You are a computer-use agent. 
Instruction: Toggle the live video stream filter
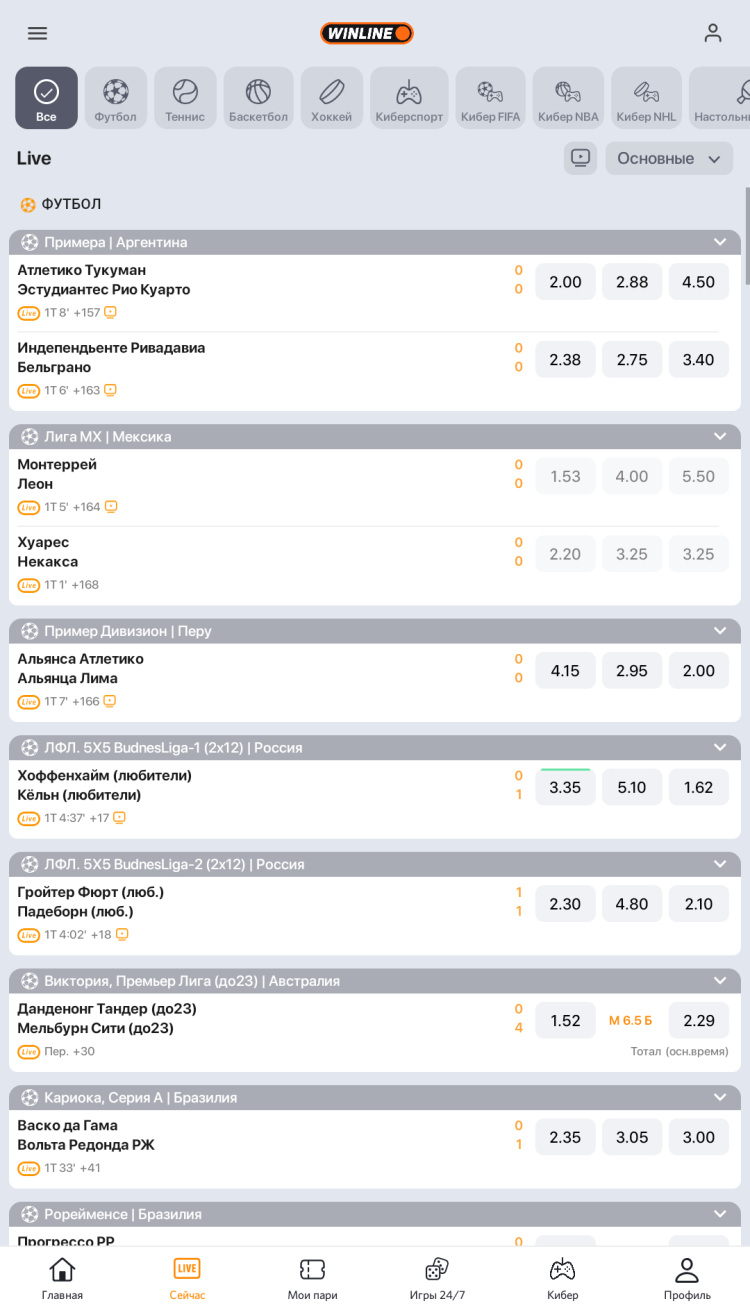coord(580,158)
